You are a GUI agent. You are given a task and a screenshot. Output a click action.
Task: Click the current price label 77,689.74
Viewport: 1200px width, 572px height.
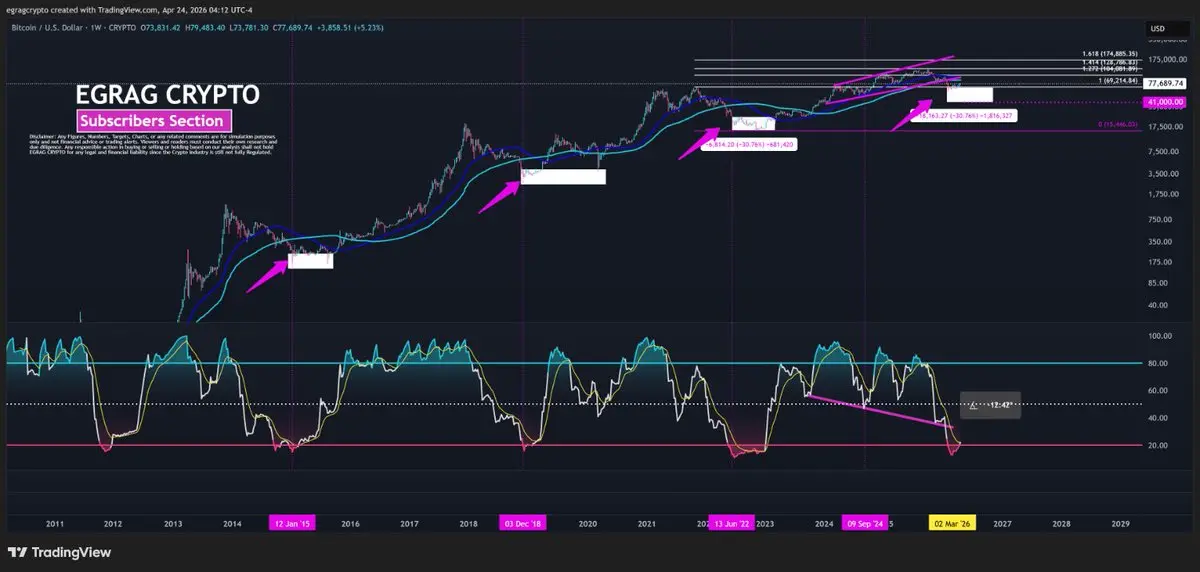click(x=1165, y=83)
